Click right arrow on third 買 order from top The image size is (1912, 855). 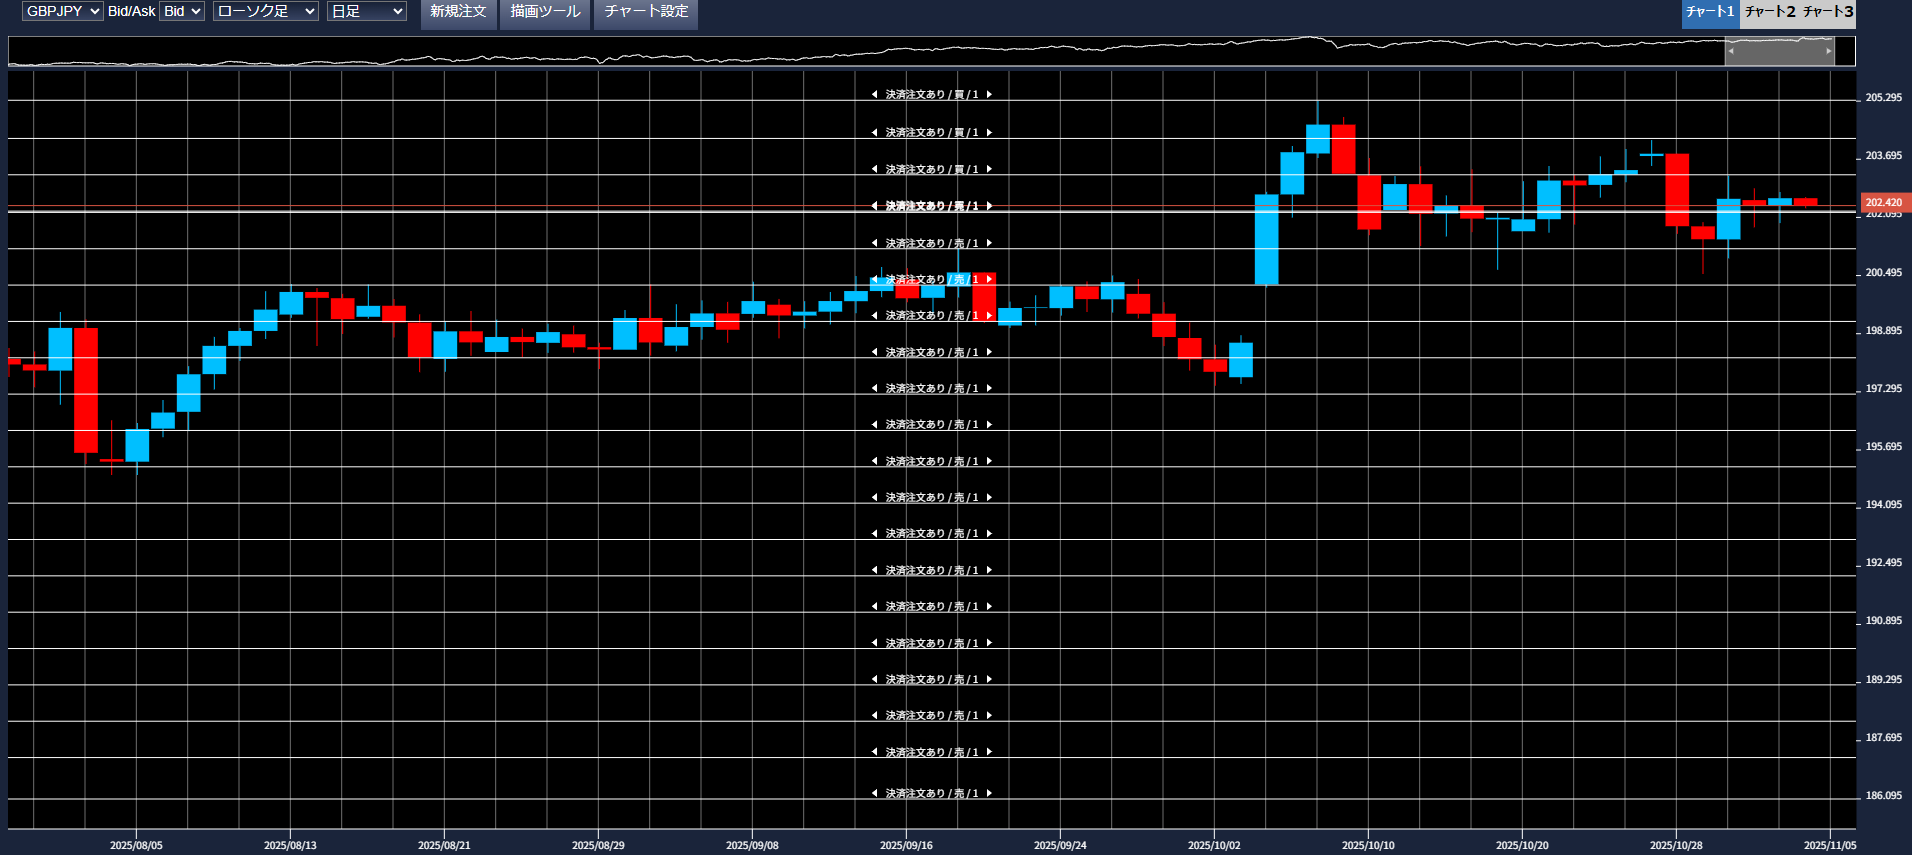tap(989, 169)
